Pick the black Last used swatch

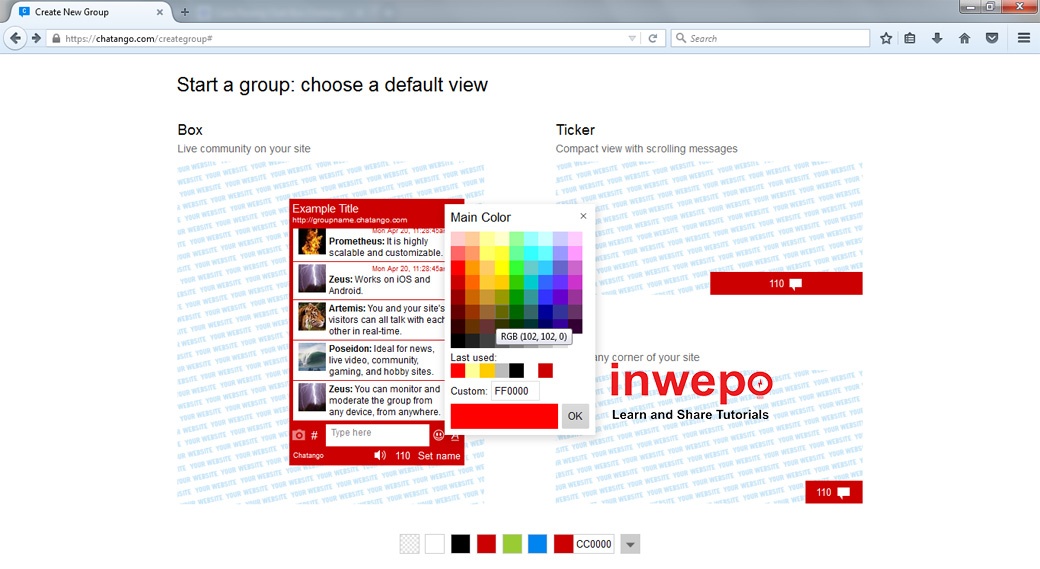(x=516, y=371)
